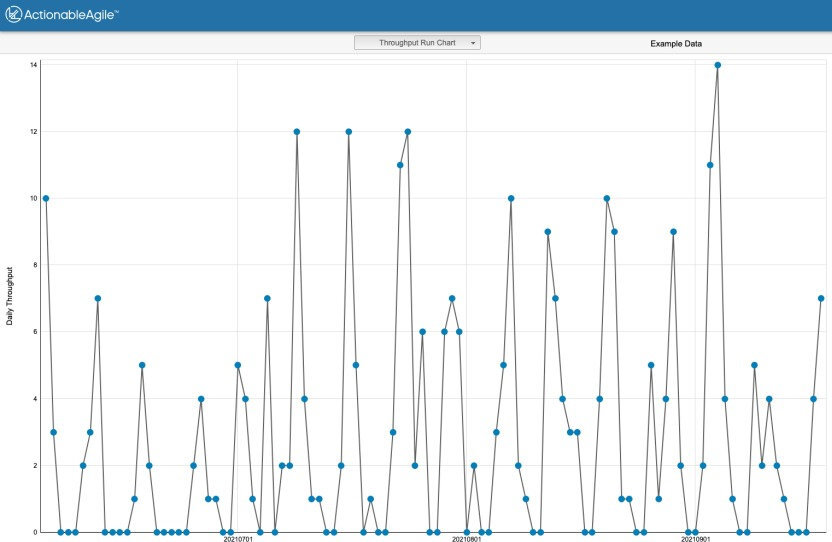Screen dimensions: 832x542
Task: Select the peak data point at value 14
Action: tap(717, 65)
